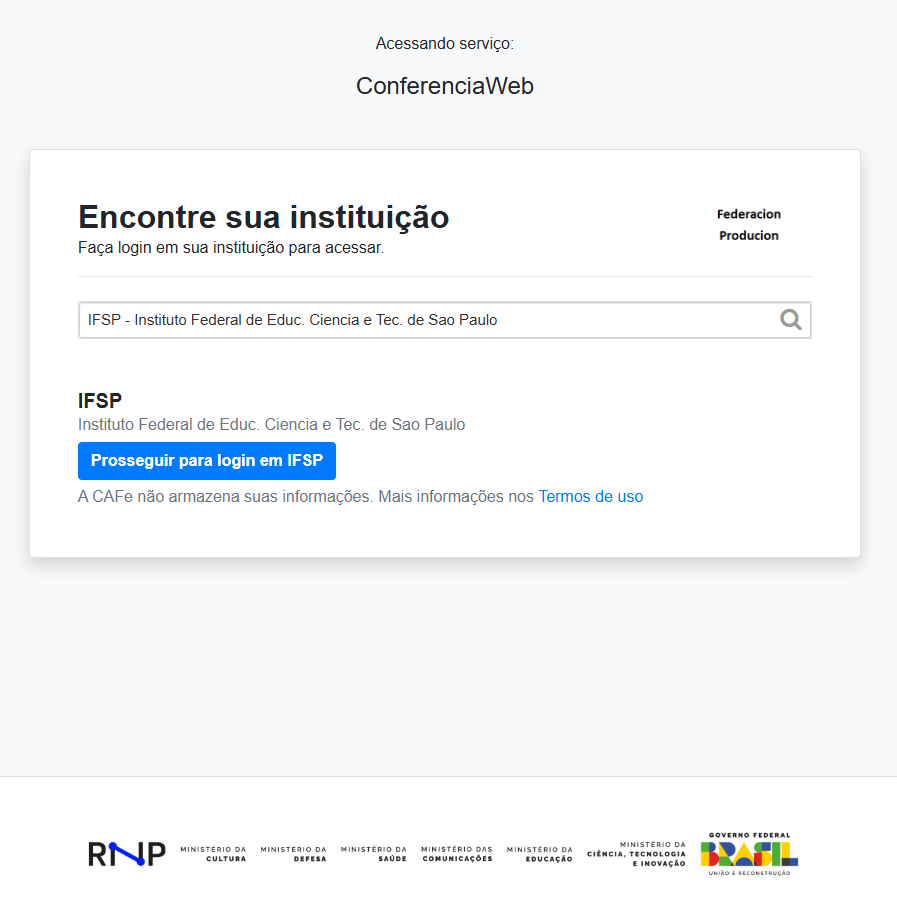Click the Ministério das Comunicações logo

pos(457,853)
